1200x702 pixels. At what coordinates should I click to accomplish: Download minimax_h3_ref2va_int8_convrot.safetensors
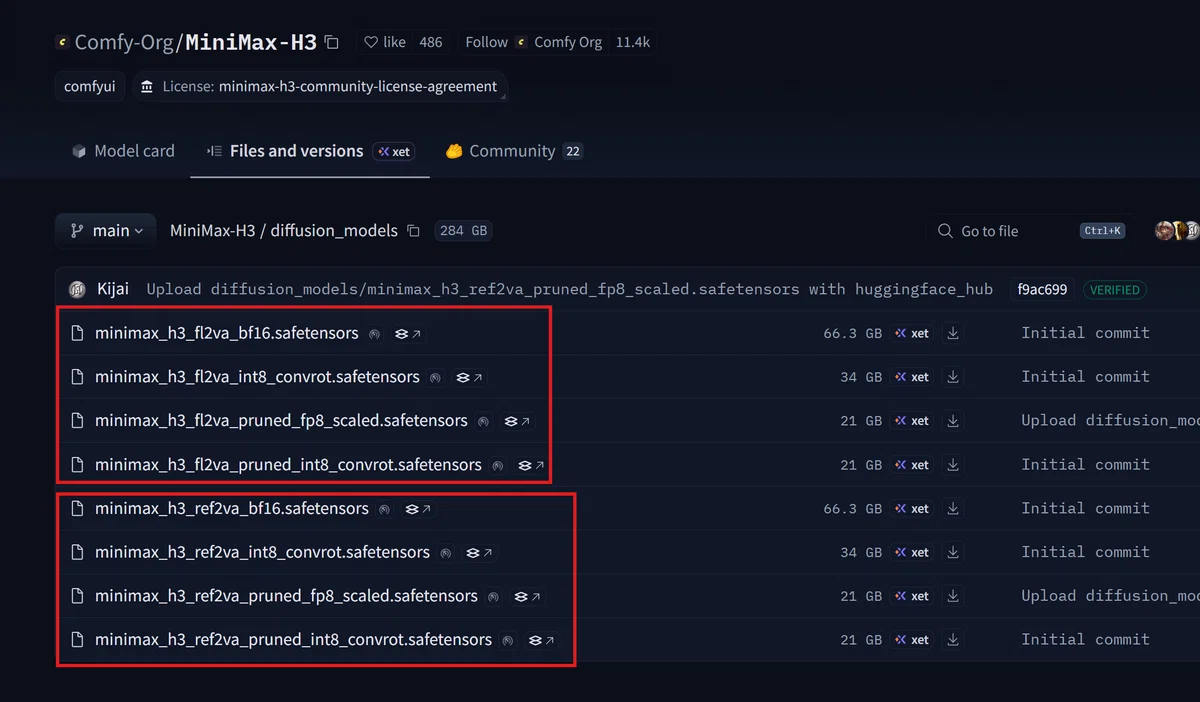953,552
